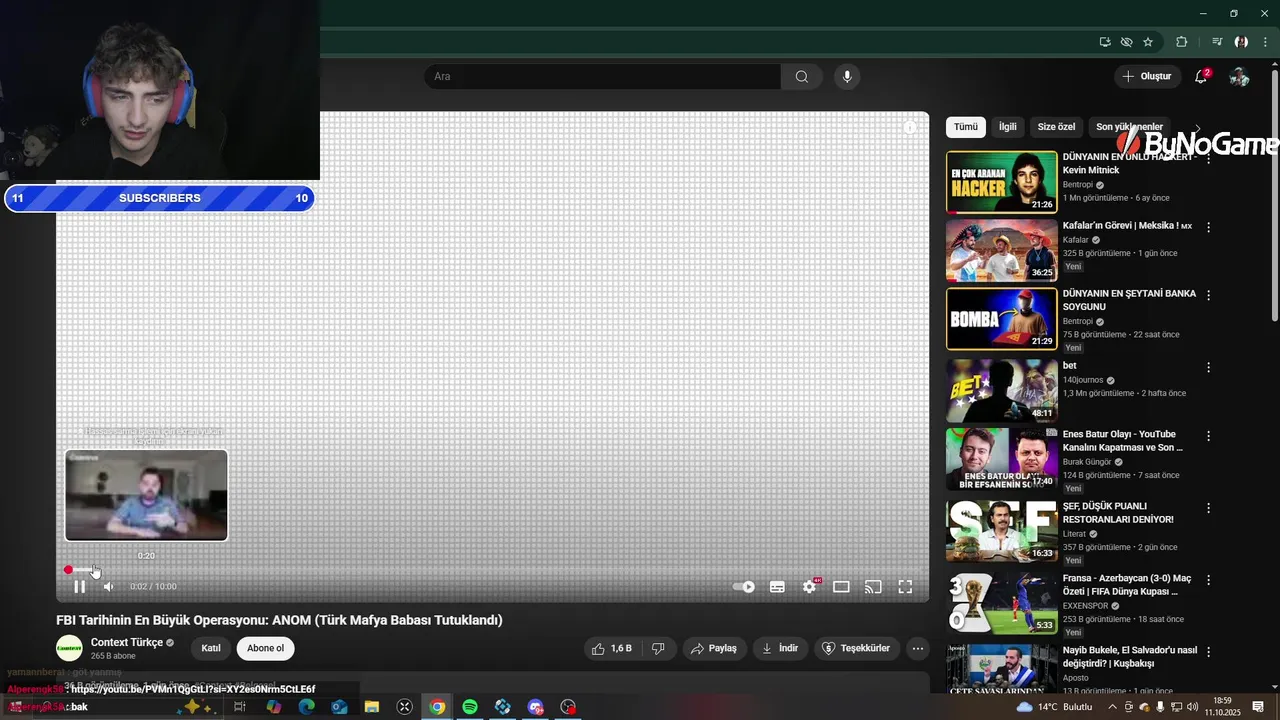Click the Paylaş share button
The width and height of the screenshot is (1280, 720).
pos(714,648)
